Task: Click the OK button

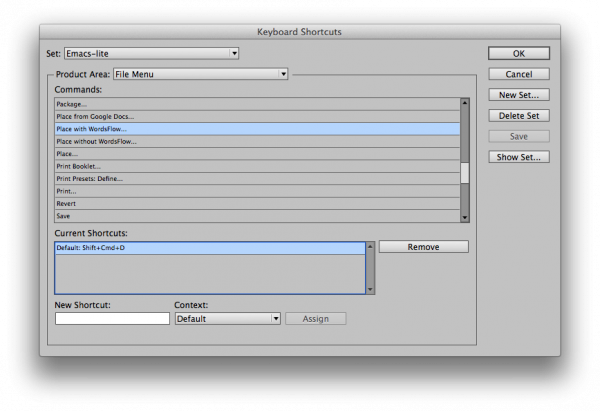Action: click(519, 53)
